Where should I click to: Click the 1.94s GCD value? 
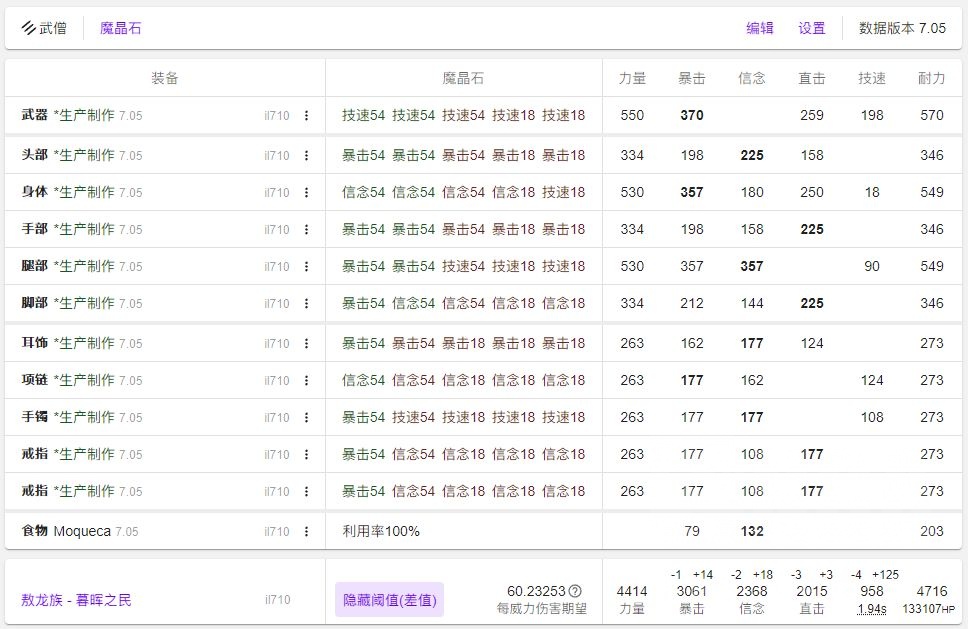(x=872, y=608)
